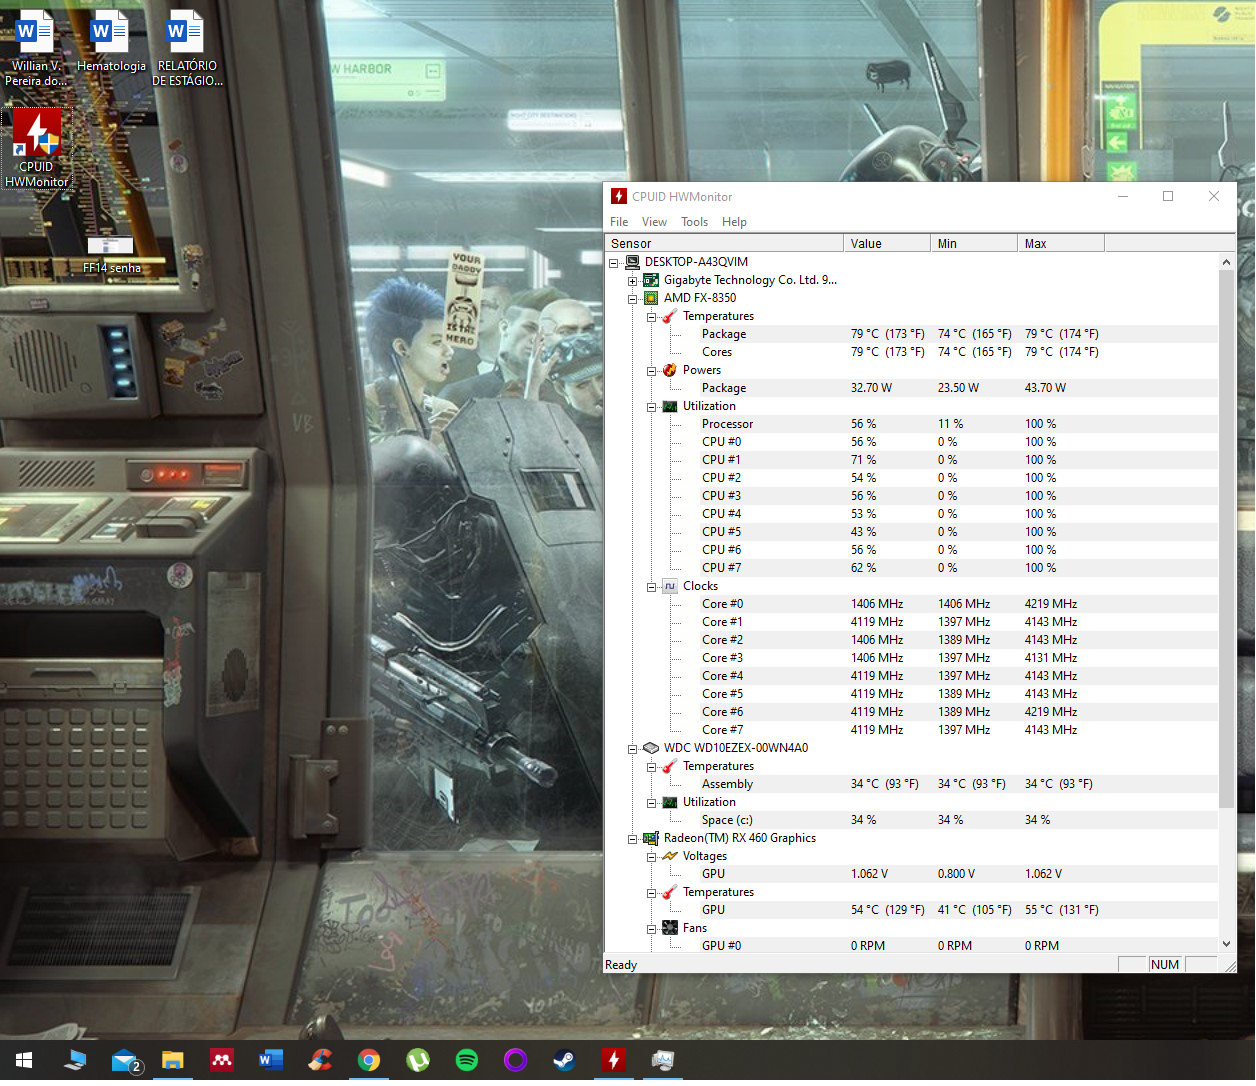The width and height of the screenshot is (1256, 1086).
Task: Open Steam from the taskbar
Action: pos(564,1060)
